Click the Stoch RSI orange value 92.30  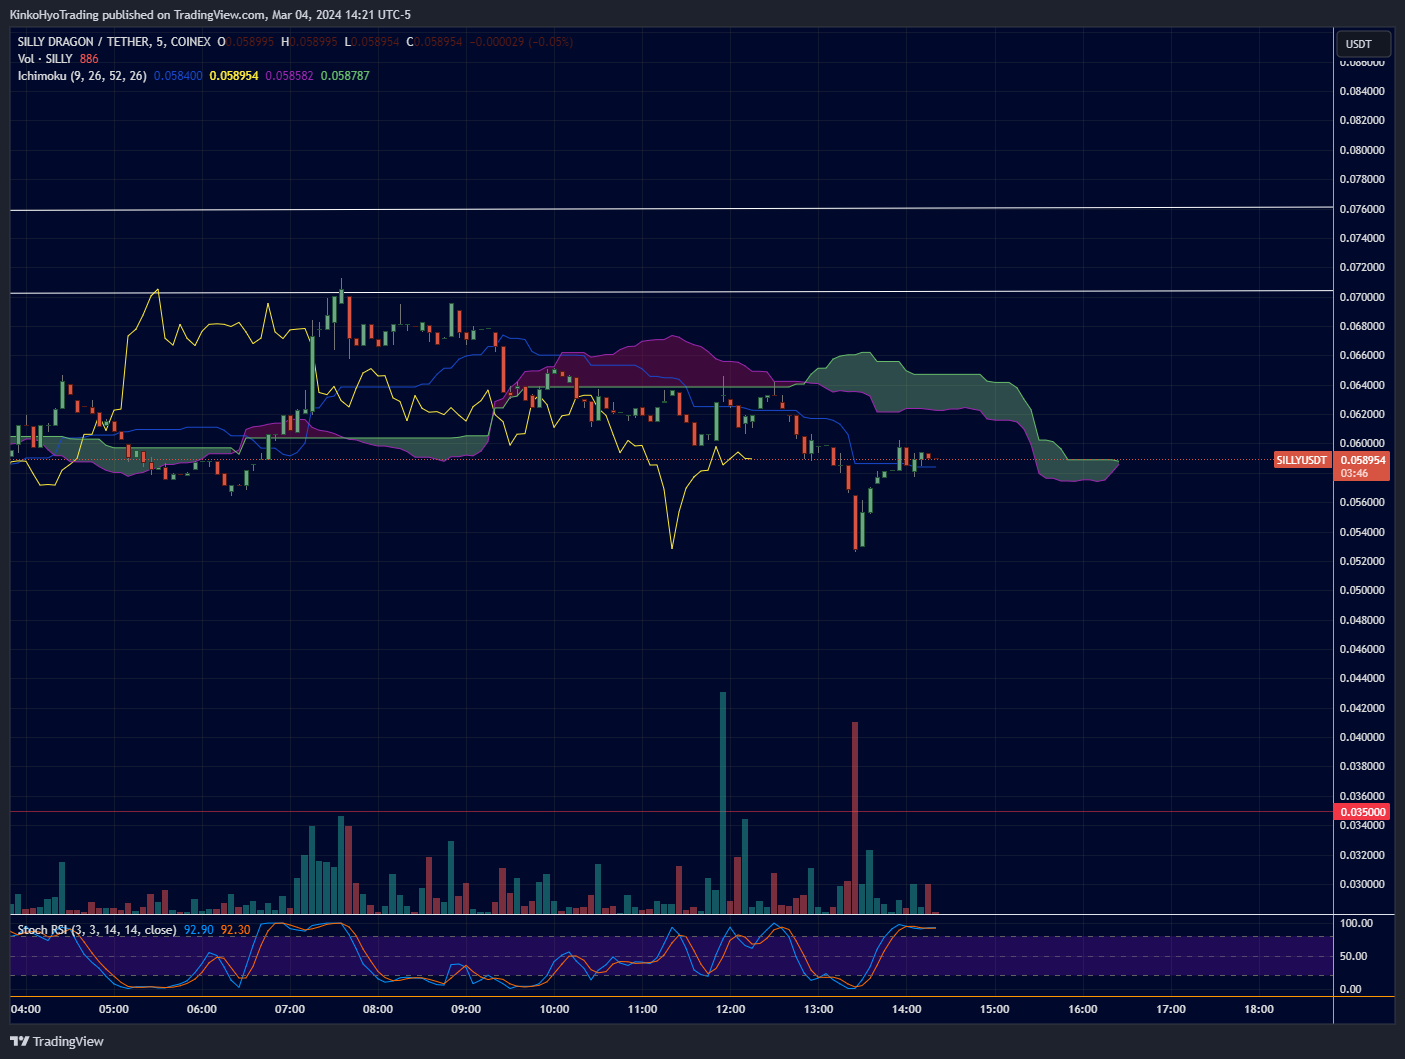point(235,930)
